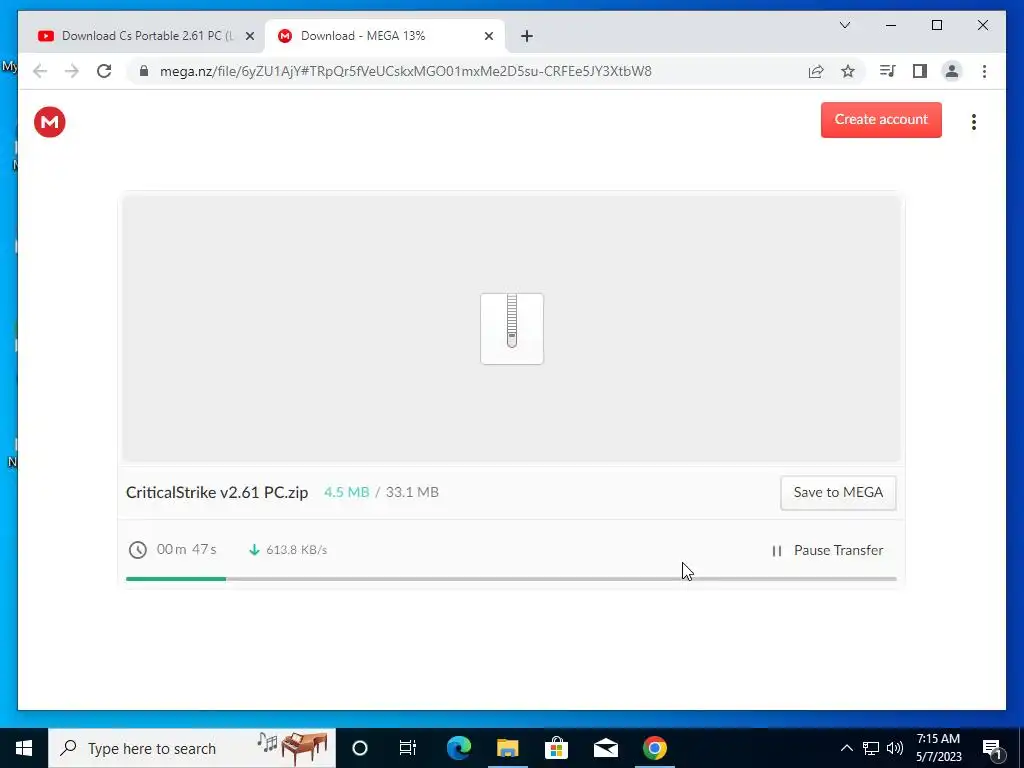1024x768 pixels.
Task: Click the MEGA logo icon
Action: 50,122
